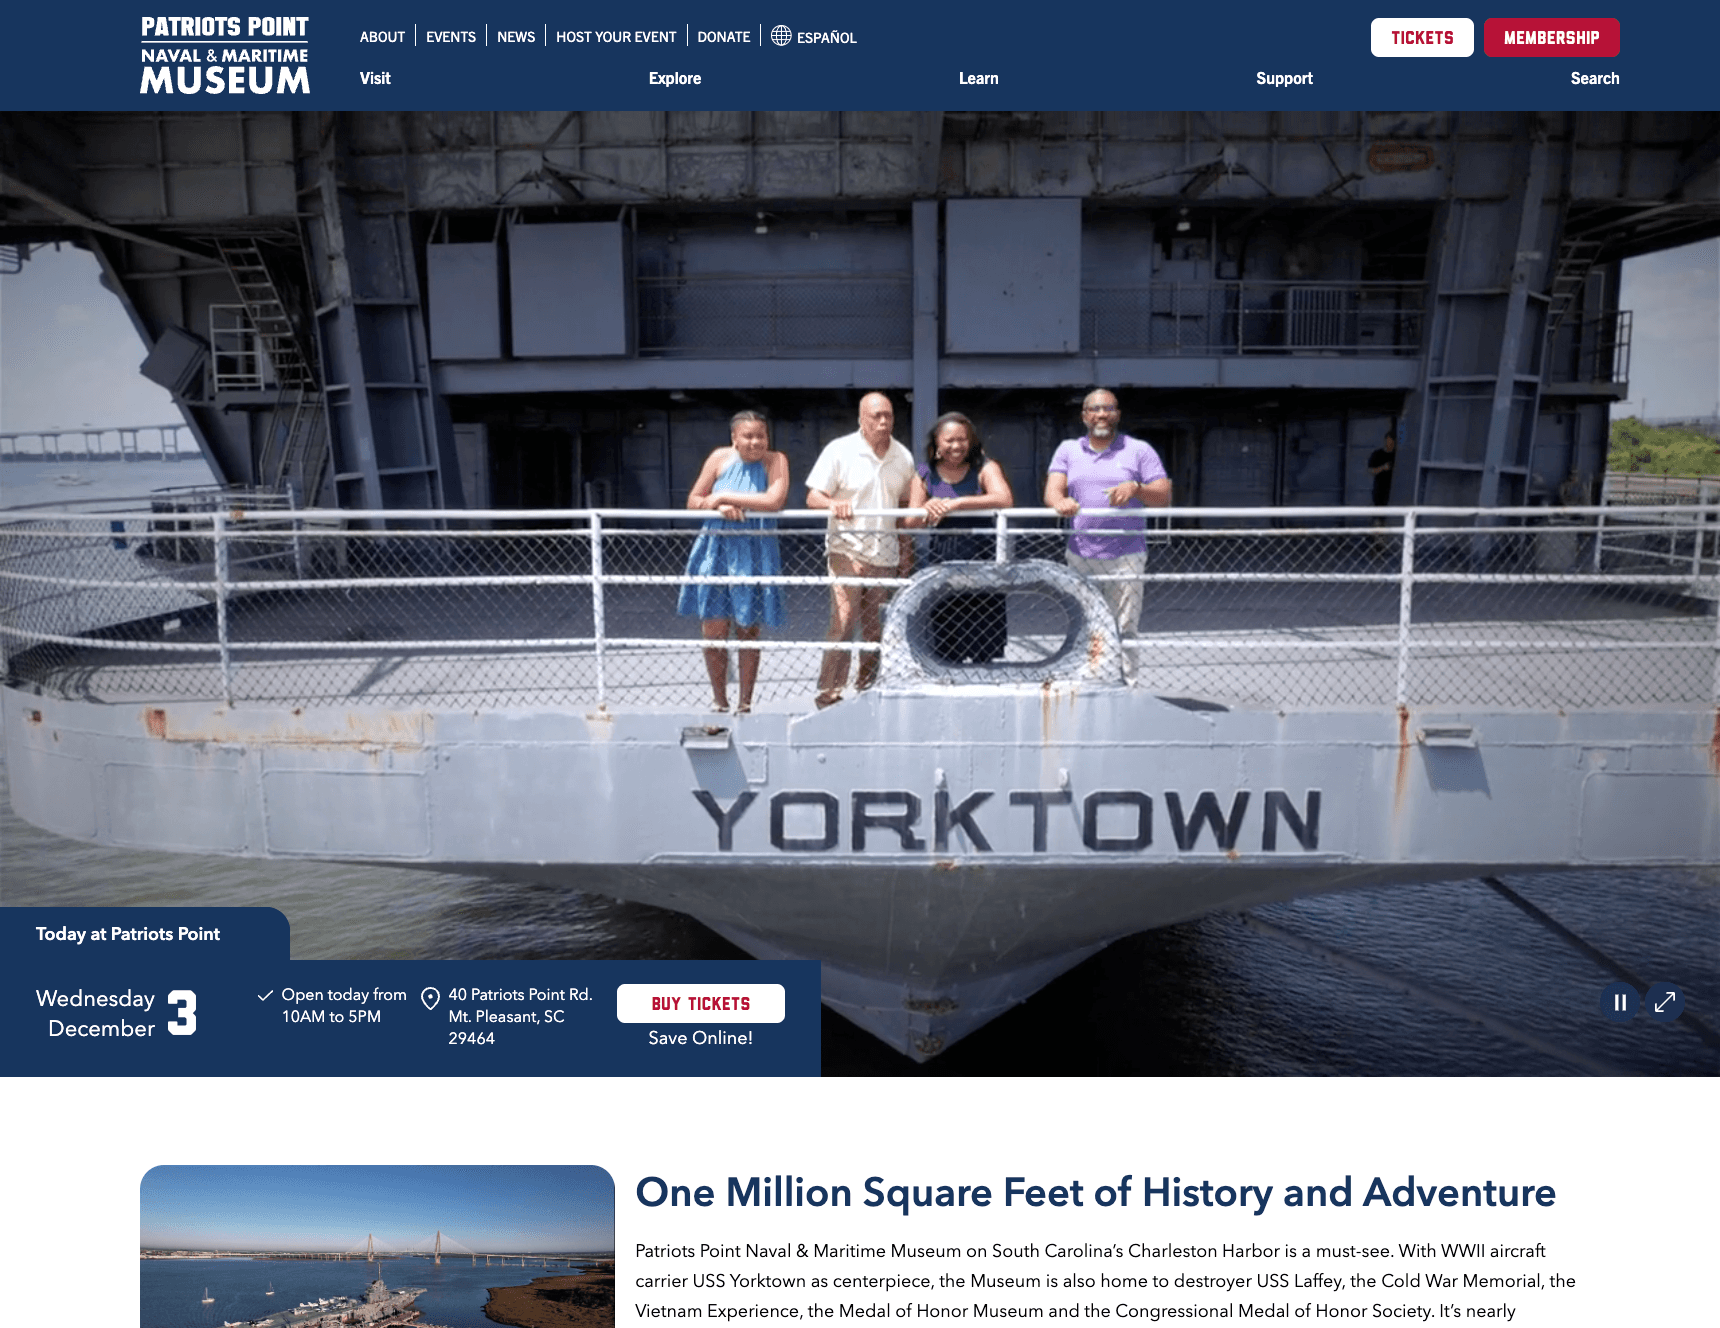Expand the hero video to fullscreen
This screenshot has height=1328, width=1720.
pyautogui.click(x=1665, y=1002)
